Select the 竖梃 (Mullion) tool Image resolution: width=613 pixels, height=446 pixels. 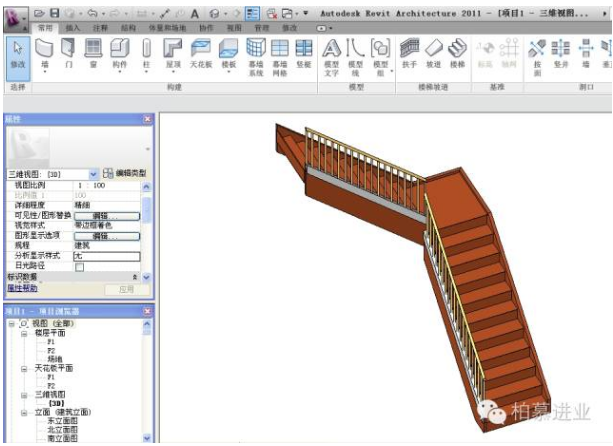304,54
